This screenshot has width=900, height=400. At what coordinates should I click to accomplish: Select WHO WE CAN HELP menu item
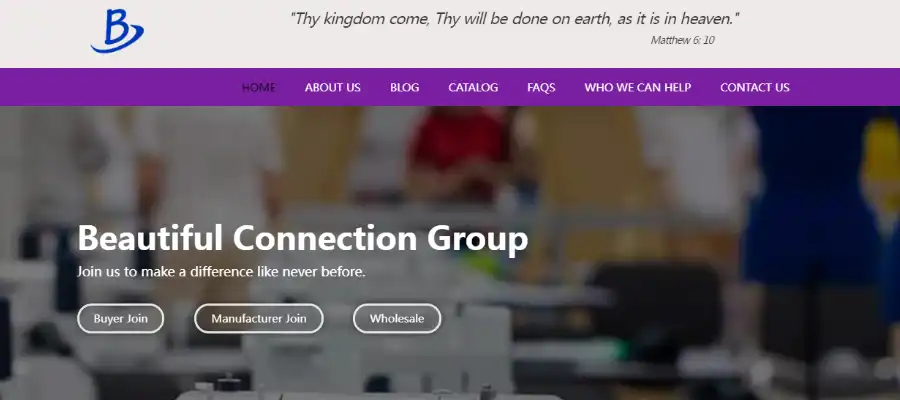coord(638,87)
